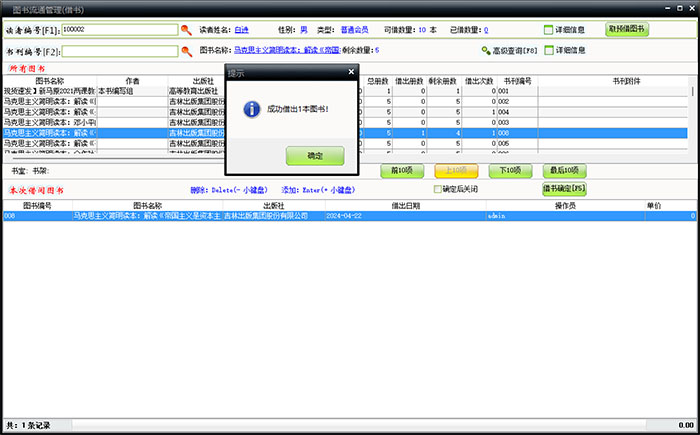Check 详细信息 box in the reader row
700x435 pixels.
click(548, 30)
